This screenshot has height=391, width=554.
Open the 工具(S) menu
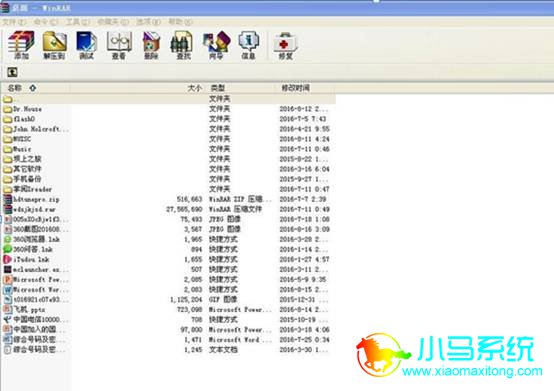coord(78,22)
